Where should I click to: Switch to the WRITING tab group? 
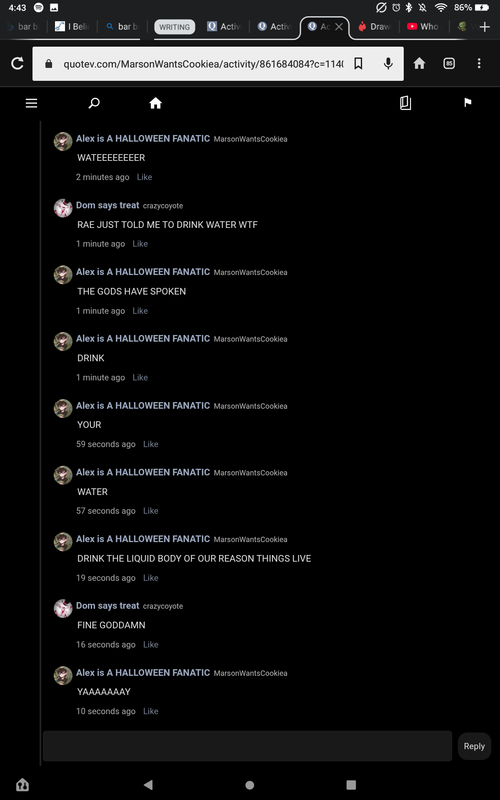(x=174, y=27)
